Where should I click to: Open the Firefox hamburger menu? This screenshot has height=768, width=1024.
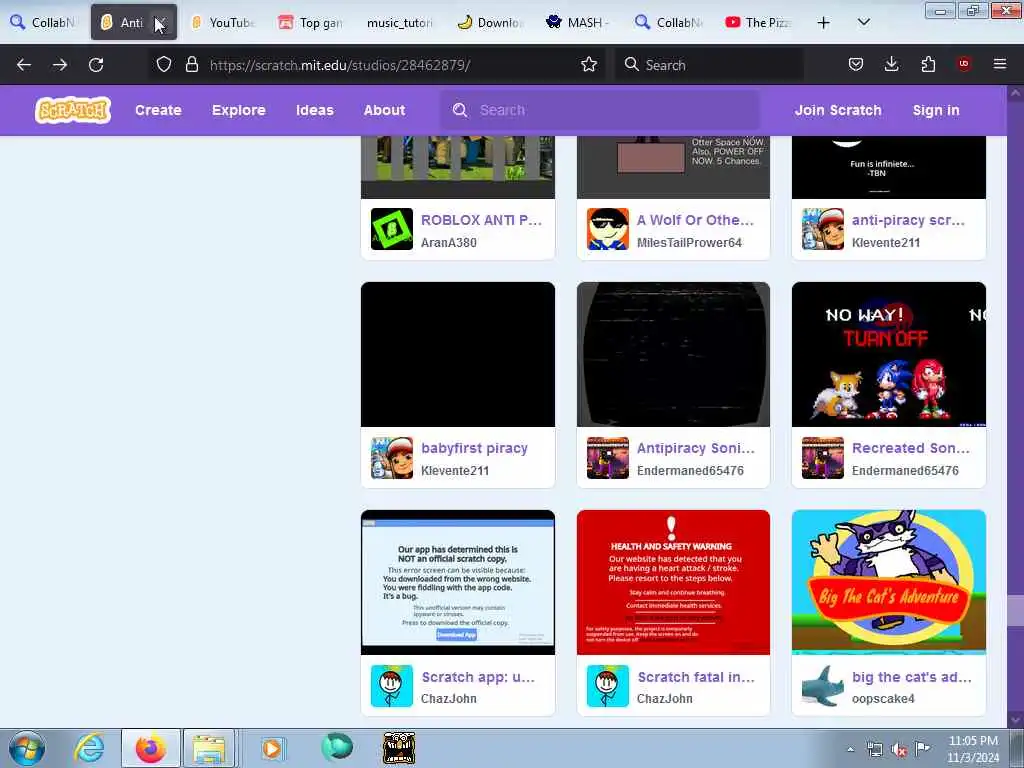pos(1000,65)
